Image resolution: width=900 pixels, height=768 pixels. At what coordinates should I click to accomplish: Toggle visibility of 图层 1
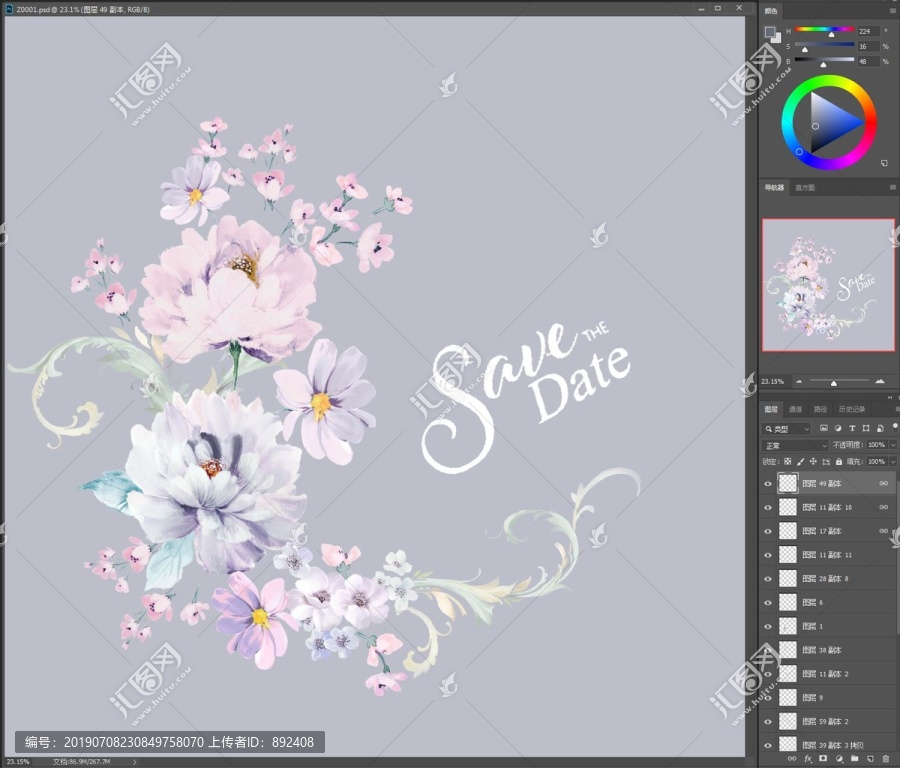(x=768, y=626)
